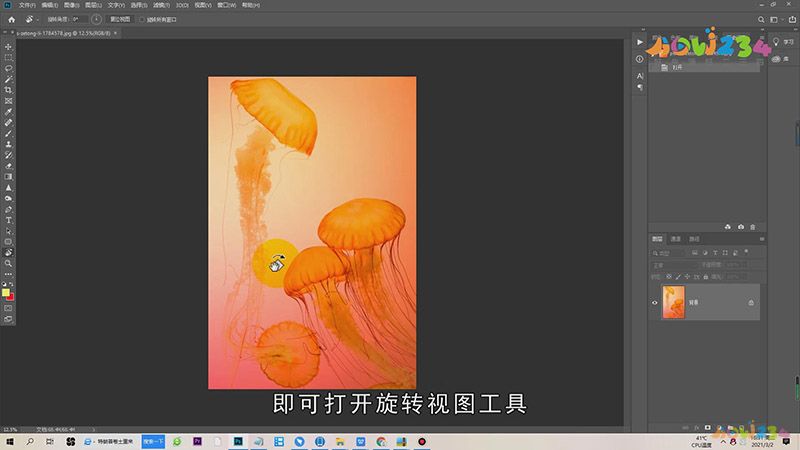The width and height of the screenshot is (800, 450).
Task: Click the share image icon at top right
Action: click(792, 19)
